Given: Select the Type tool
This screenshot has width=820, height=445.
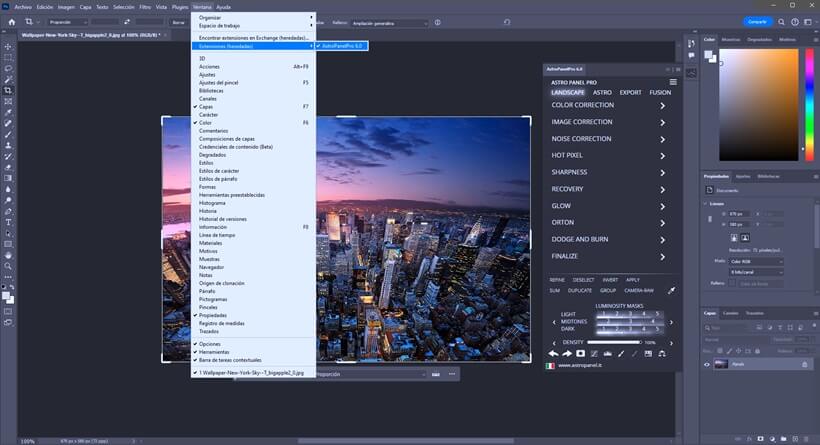Looking at the screenshot, I should [8, 222].
